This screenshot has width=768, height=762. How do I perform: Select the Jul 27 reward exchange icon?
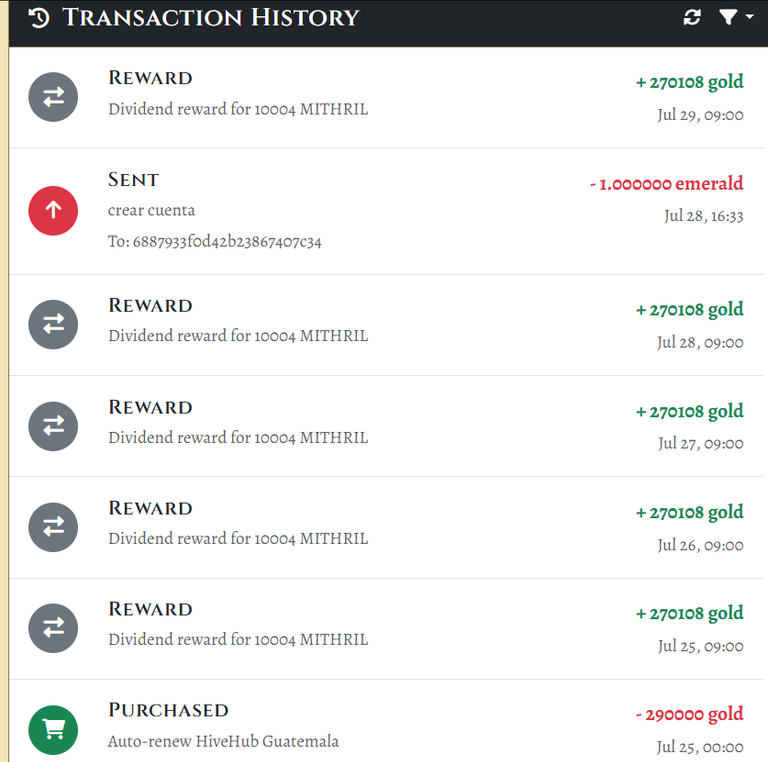(53, 426)
